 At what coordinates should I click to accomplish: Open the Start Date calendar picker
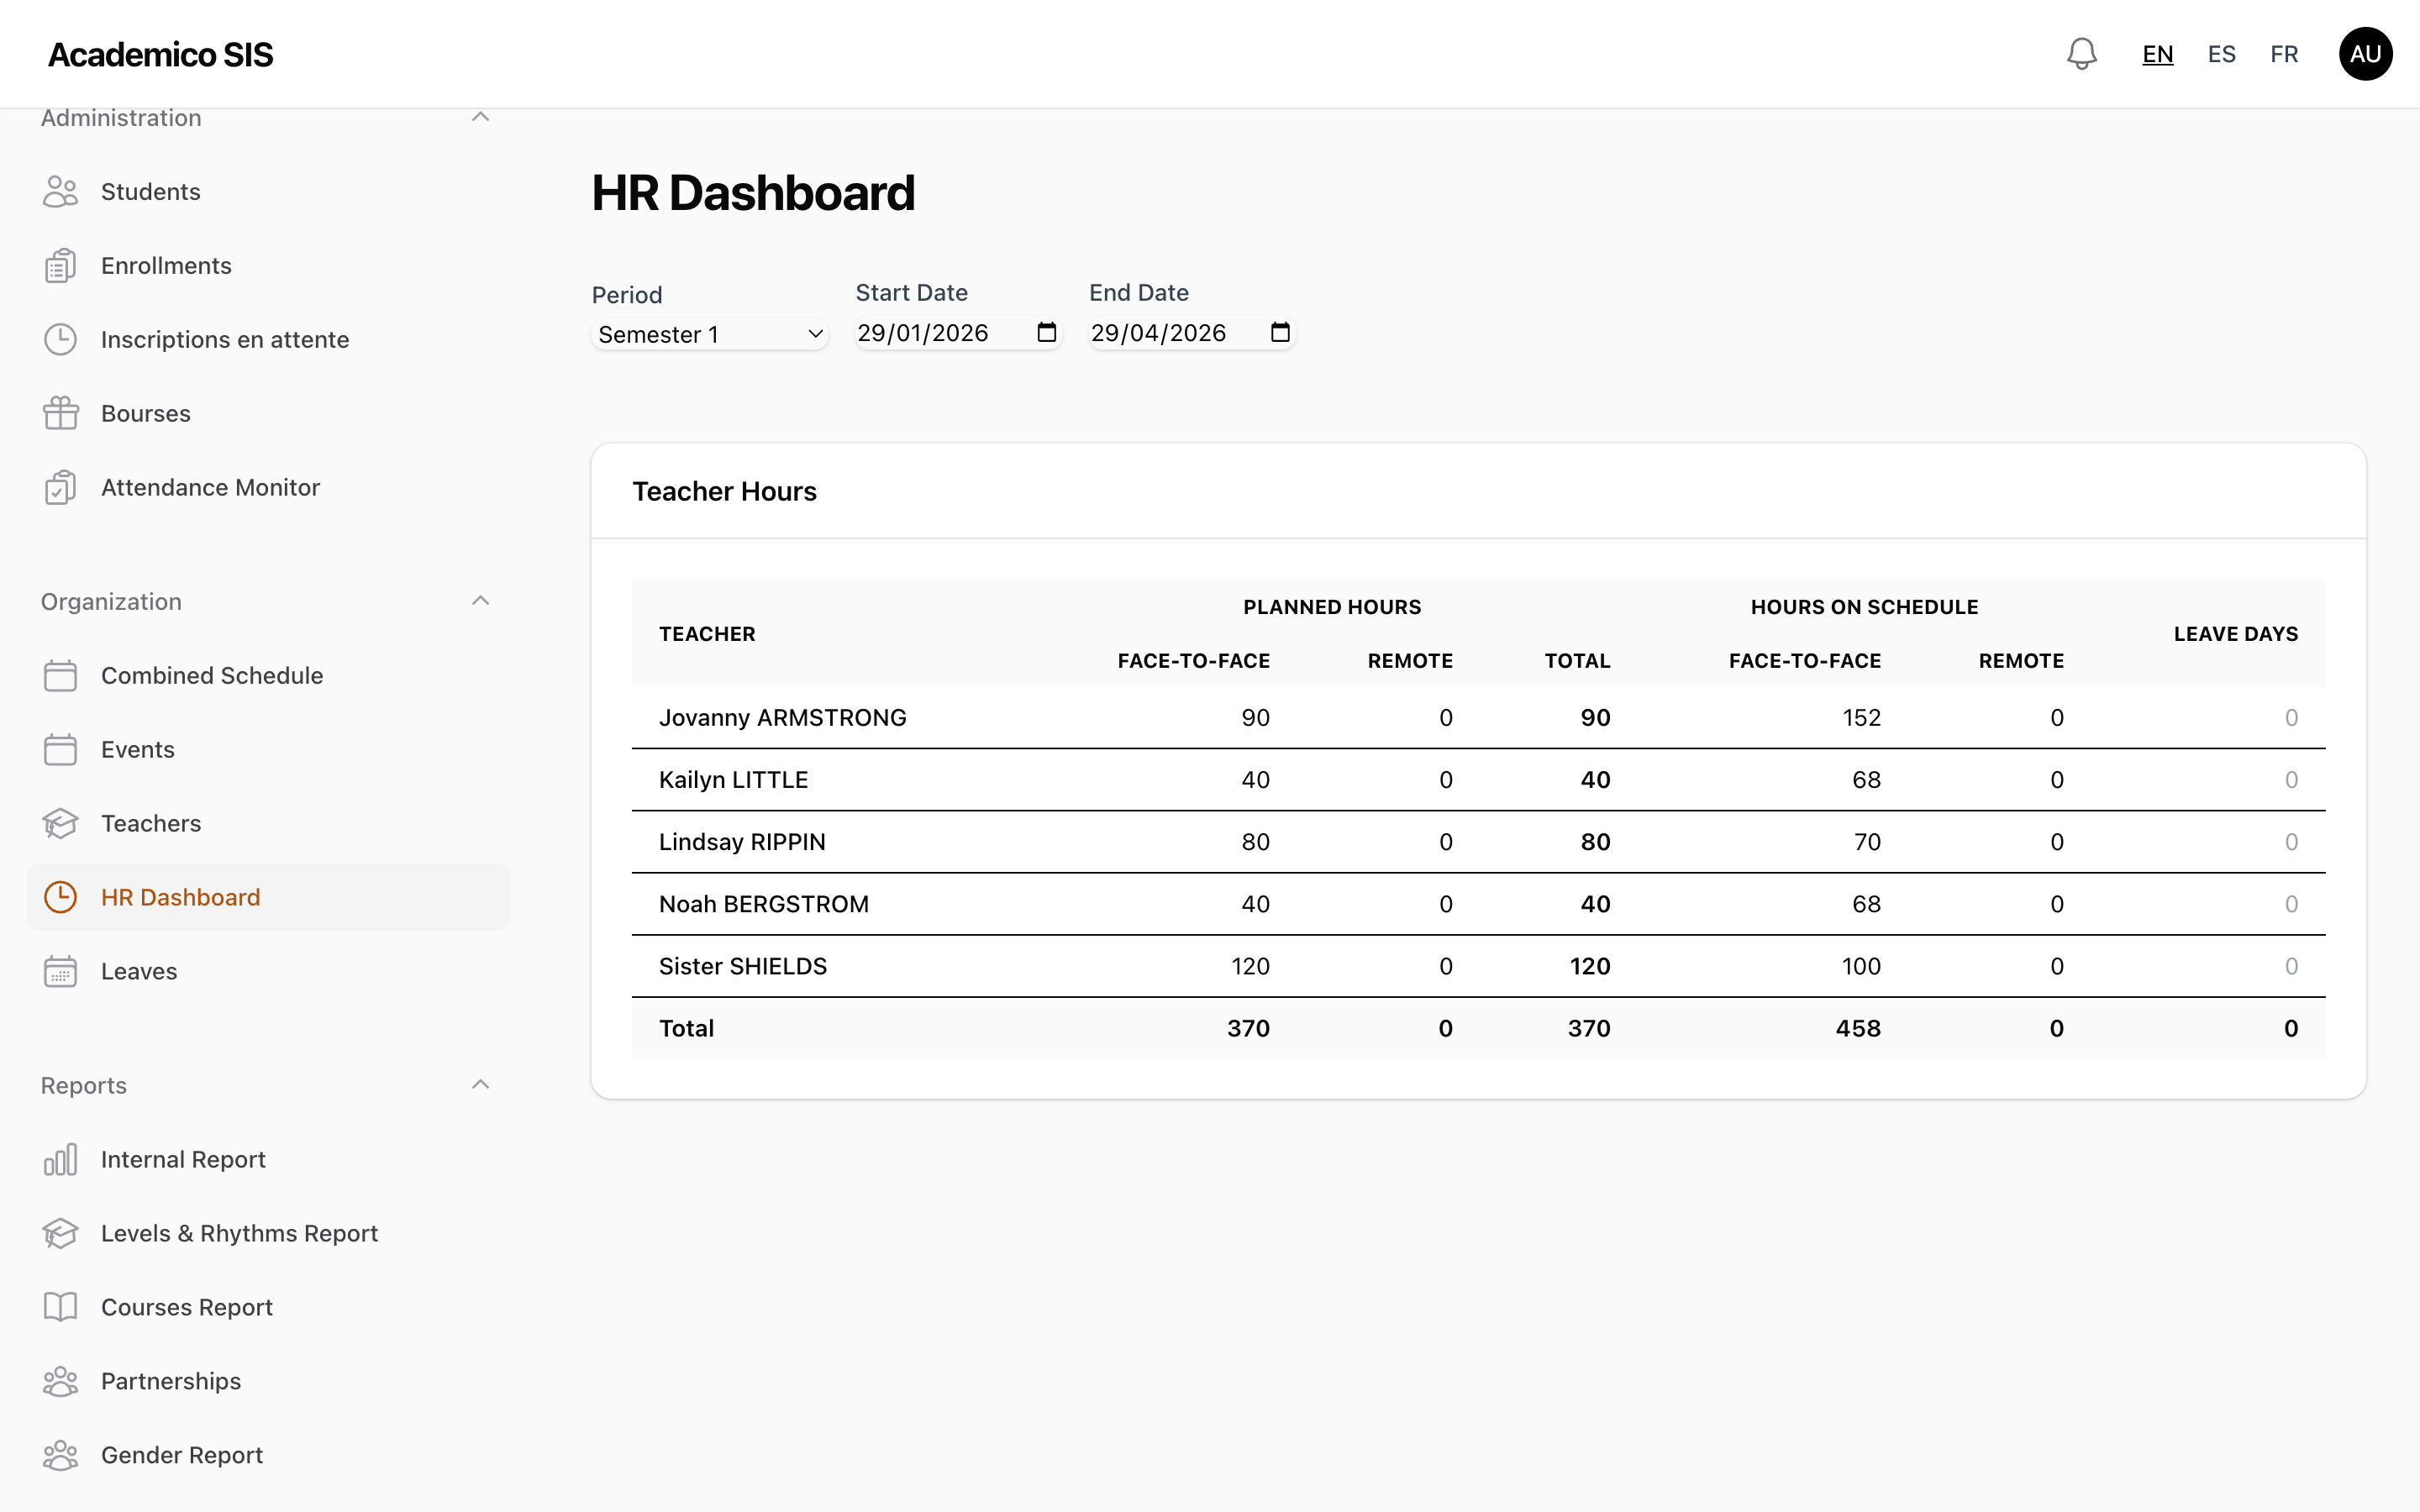1046,333
